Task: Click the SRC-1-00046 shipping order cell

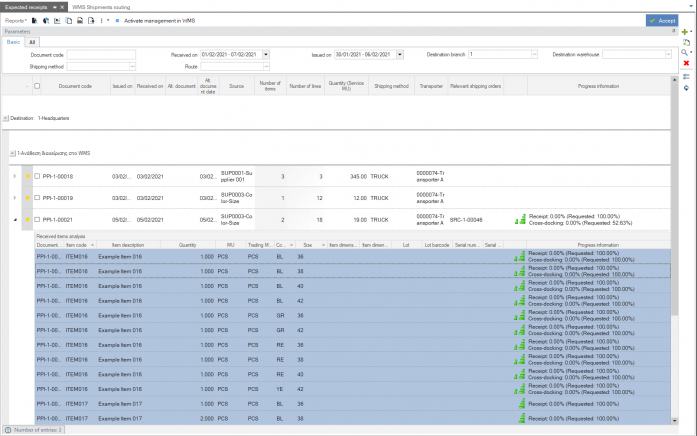Action: click(x=466, y=220)
